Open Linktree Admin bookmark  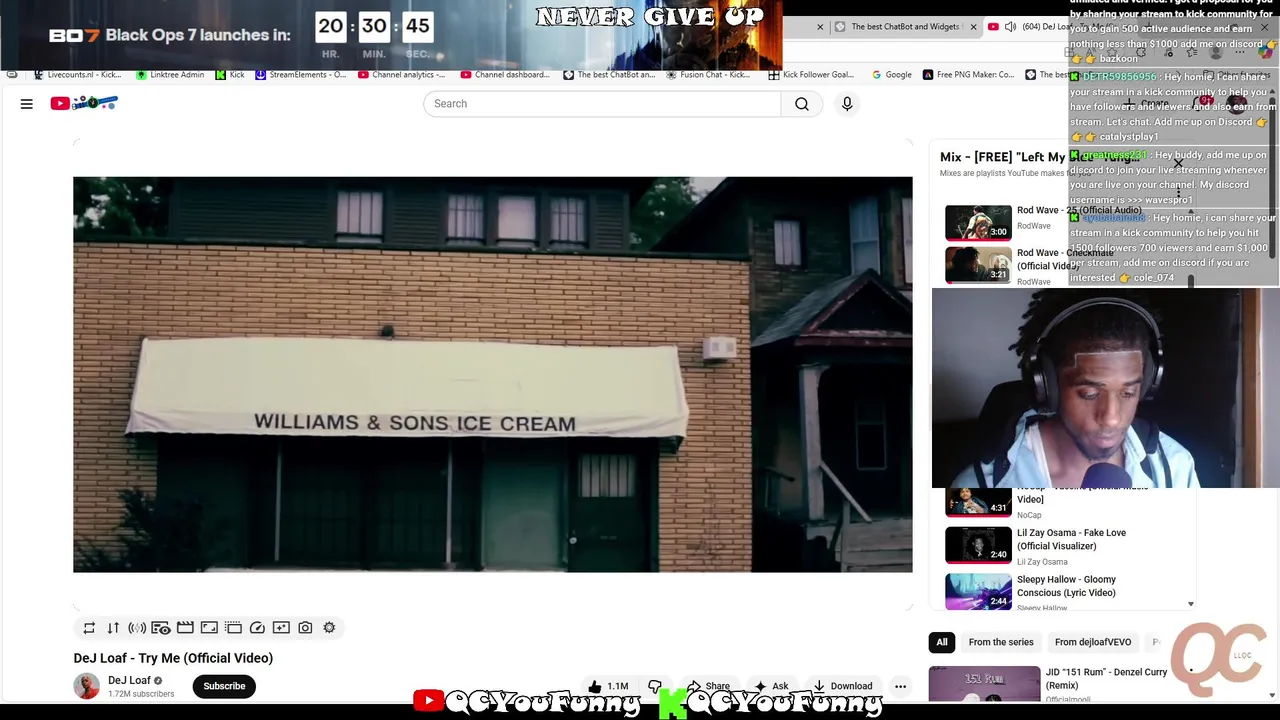[170, 75]
